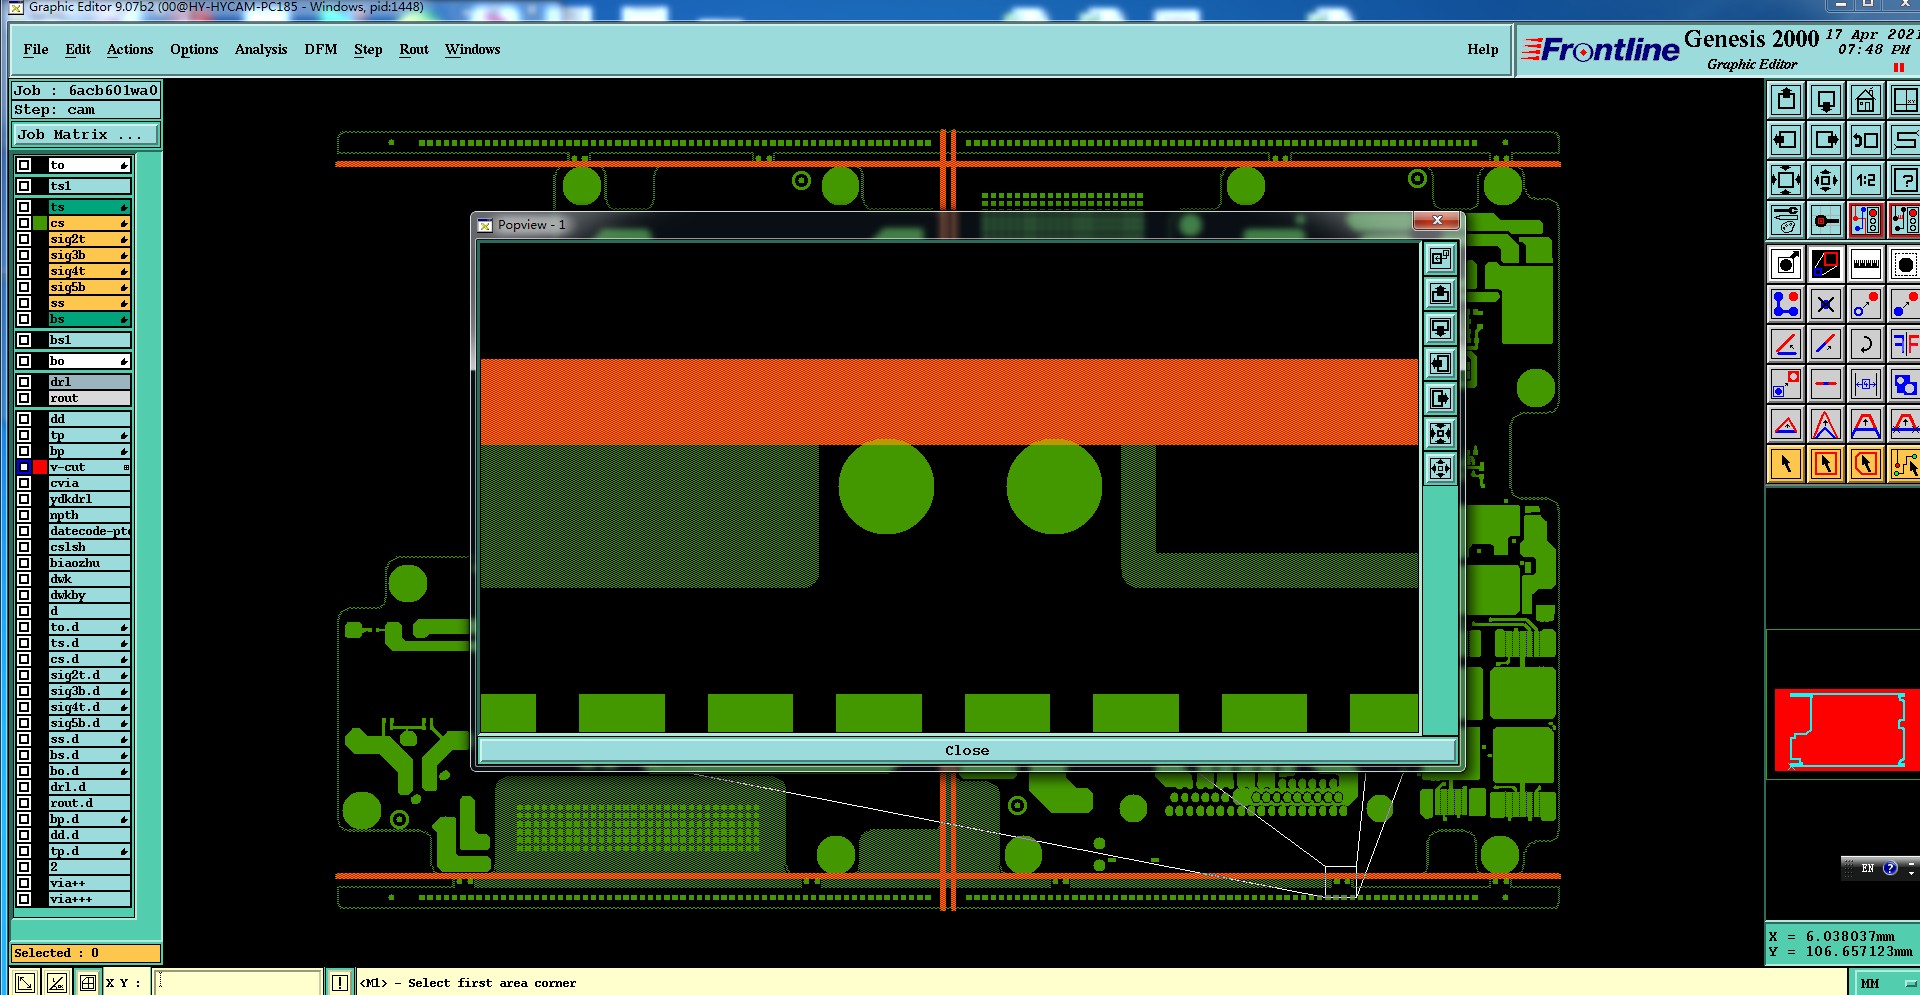The image size is (1920, 995).
Task: Click the zoom out (outward arrows) icon
Action: click(1826, 181)
